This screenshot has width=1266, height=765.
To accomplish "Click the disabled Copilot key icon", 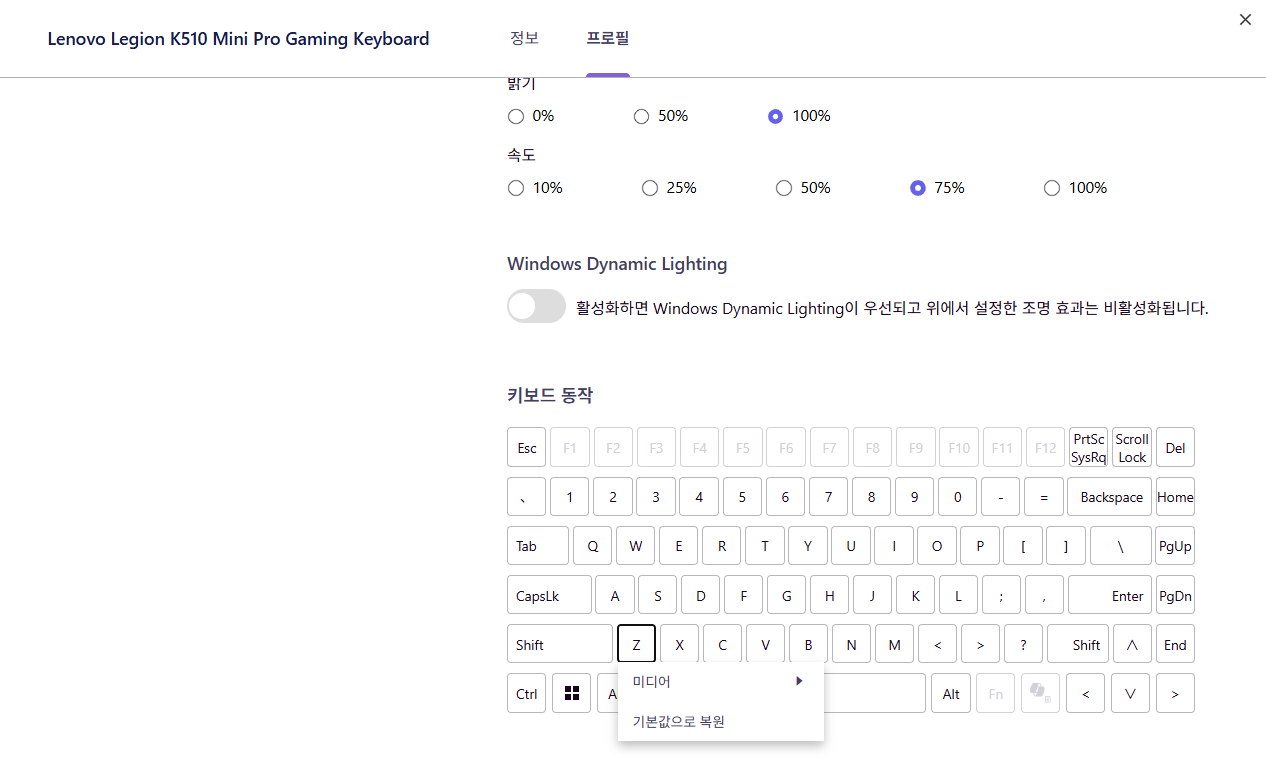I will [x=1040, y=693].
